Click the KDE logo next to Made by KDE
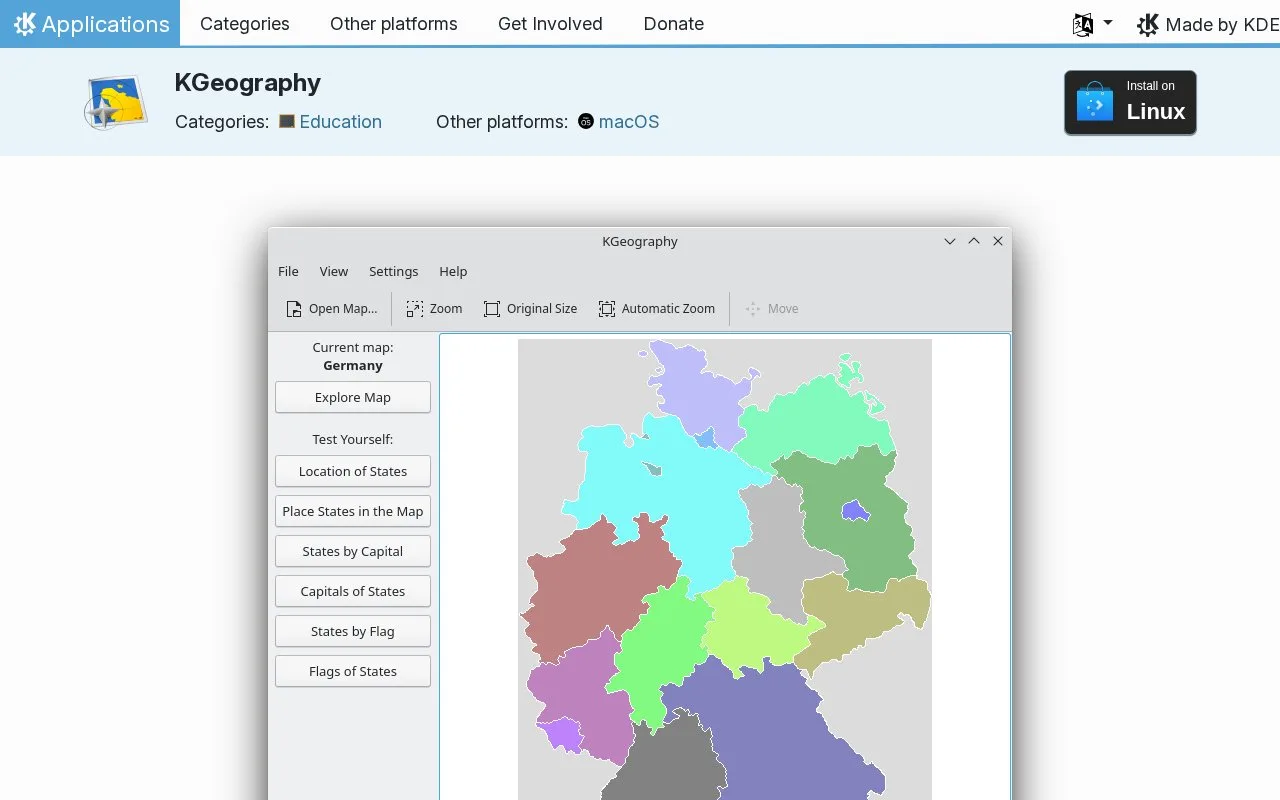The width and height of the screenshot is (1280, 800). click(1148, 25)
